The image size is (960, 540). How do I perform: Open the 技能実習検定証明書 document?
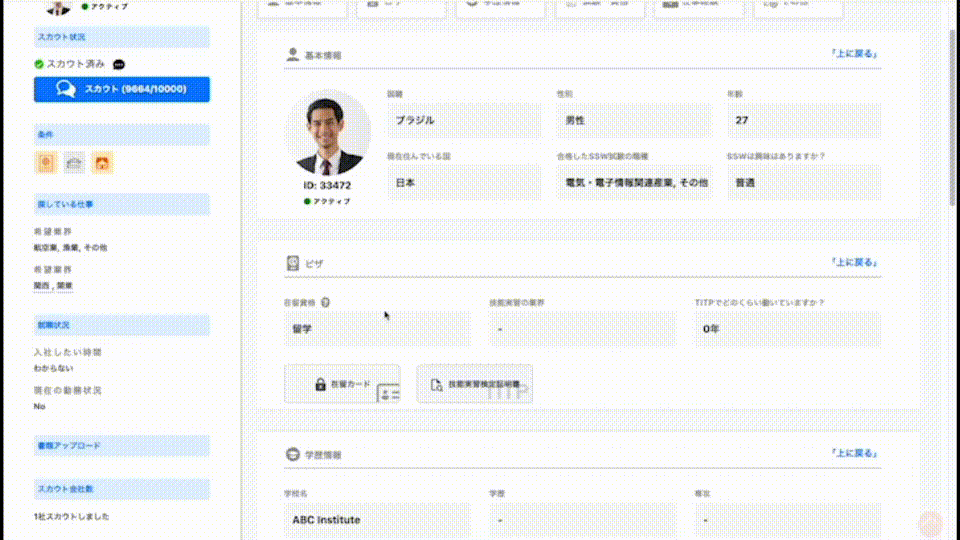pos(474,384)
